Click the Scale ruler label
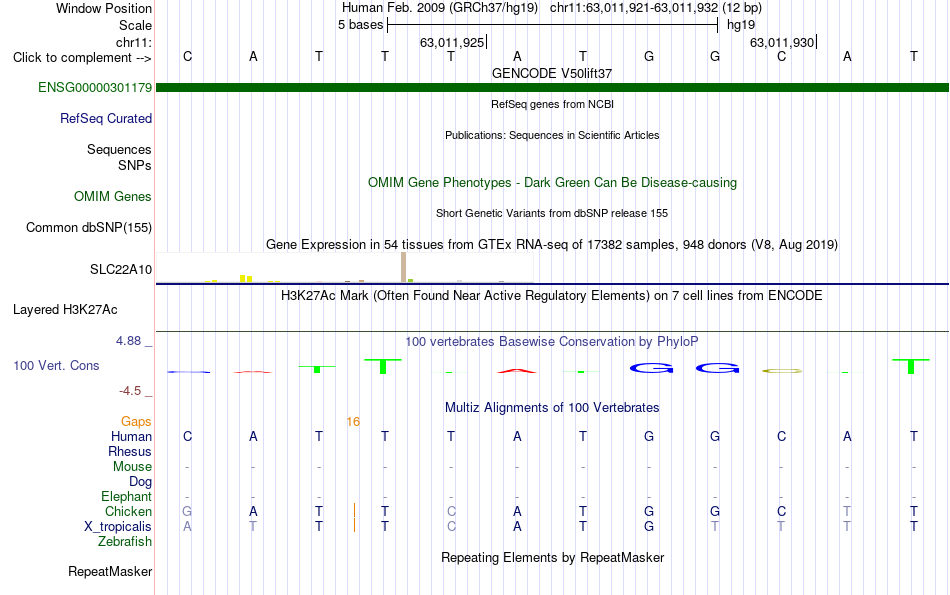Screen dimensions: 950x595 pyautogui.click(x=136, y=25)
